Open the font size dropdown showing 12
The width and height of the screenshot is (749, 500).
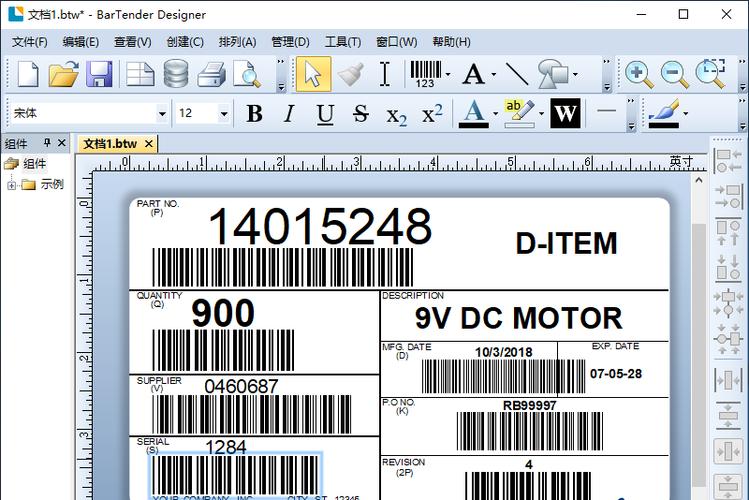click(x=224, y=114)
